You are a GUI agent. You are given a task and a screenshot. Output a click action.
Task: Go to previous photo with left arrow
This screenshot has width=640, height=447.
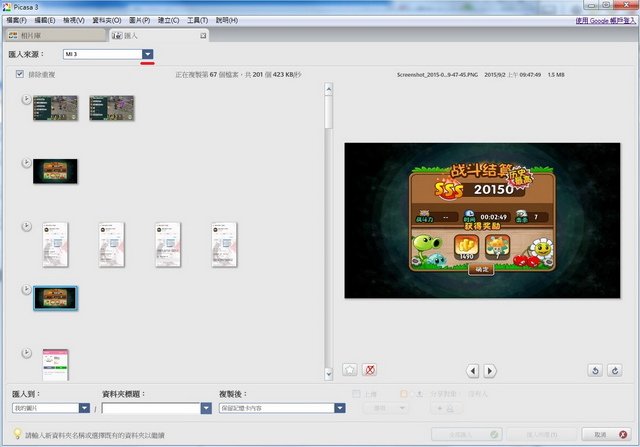[473, 371]
